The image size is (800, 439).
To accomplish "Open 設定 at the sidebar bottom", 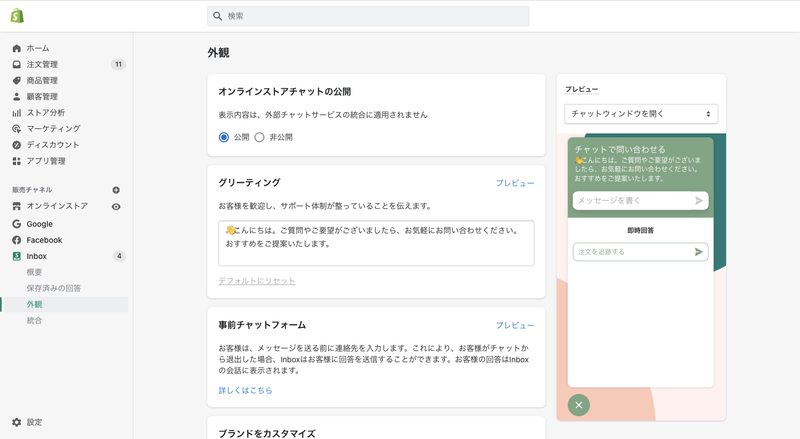I will coord(34,422).
